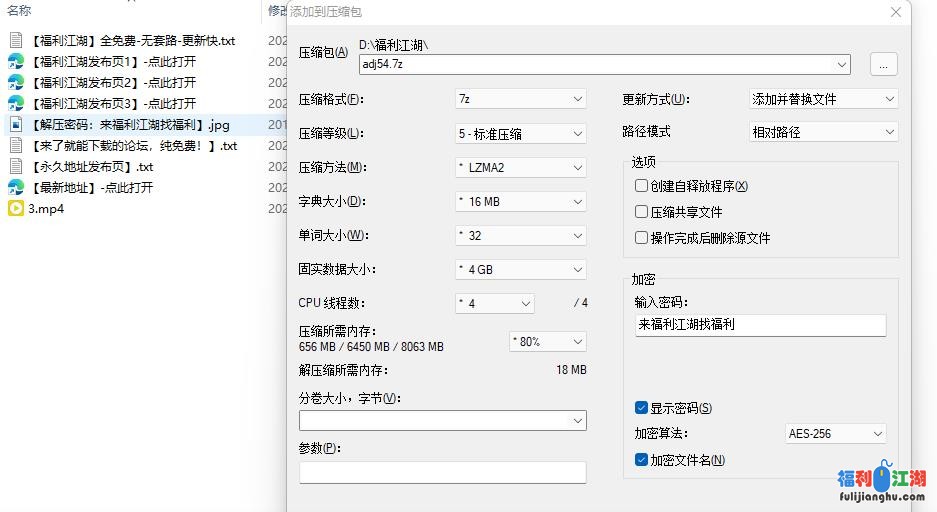Click the 名称 column header

click(19, 10)
